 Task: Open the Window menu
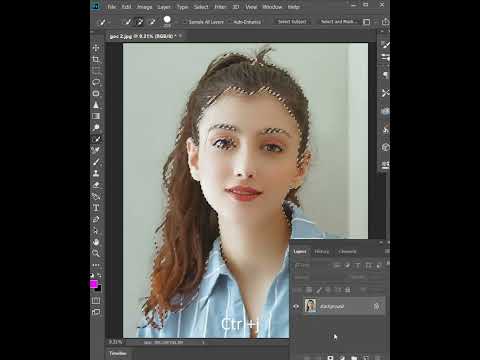pos(272,7)
